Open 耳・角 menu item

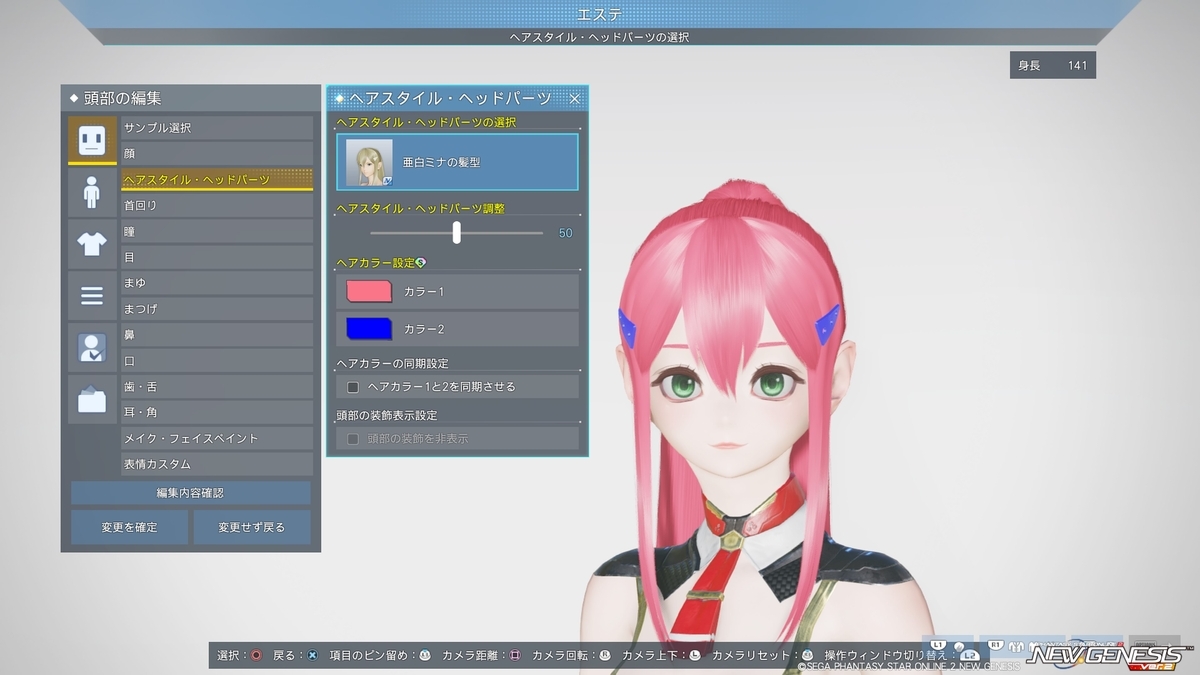(217, 412)
